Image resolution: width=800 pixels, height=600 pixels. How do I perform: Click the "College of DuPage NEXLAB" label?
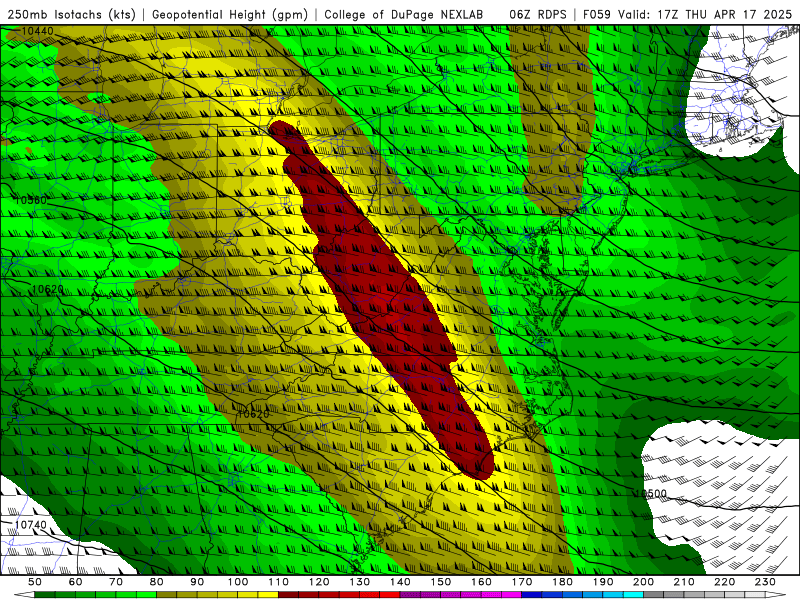tap(403, 14)
